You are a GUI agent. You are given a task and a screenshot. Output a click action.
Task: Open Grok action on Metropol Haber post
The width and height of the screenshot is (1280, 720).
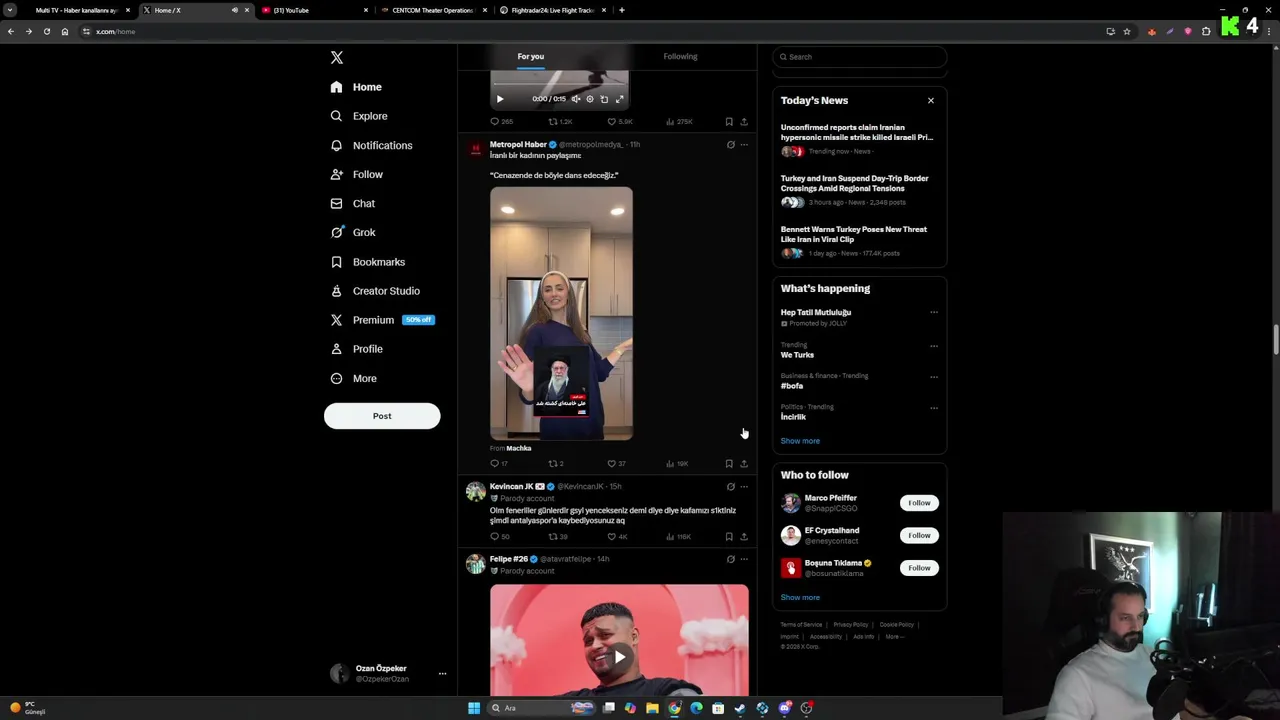coord(730,145)
